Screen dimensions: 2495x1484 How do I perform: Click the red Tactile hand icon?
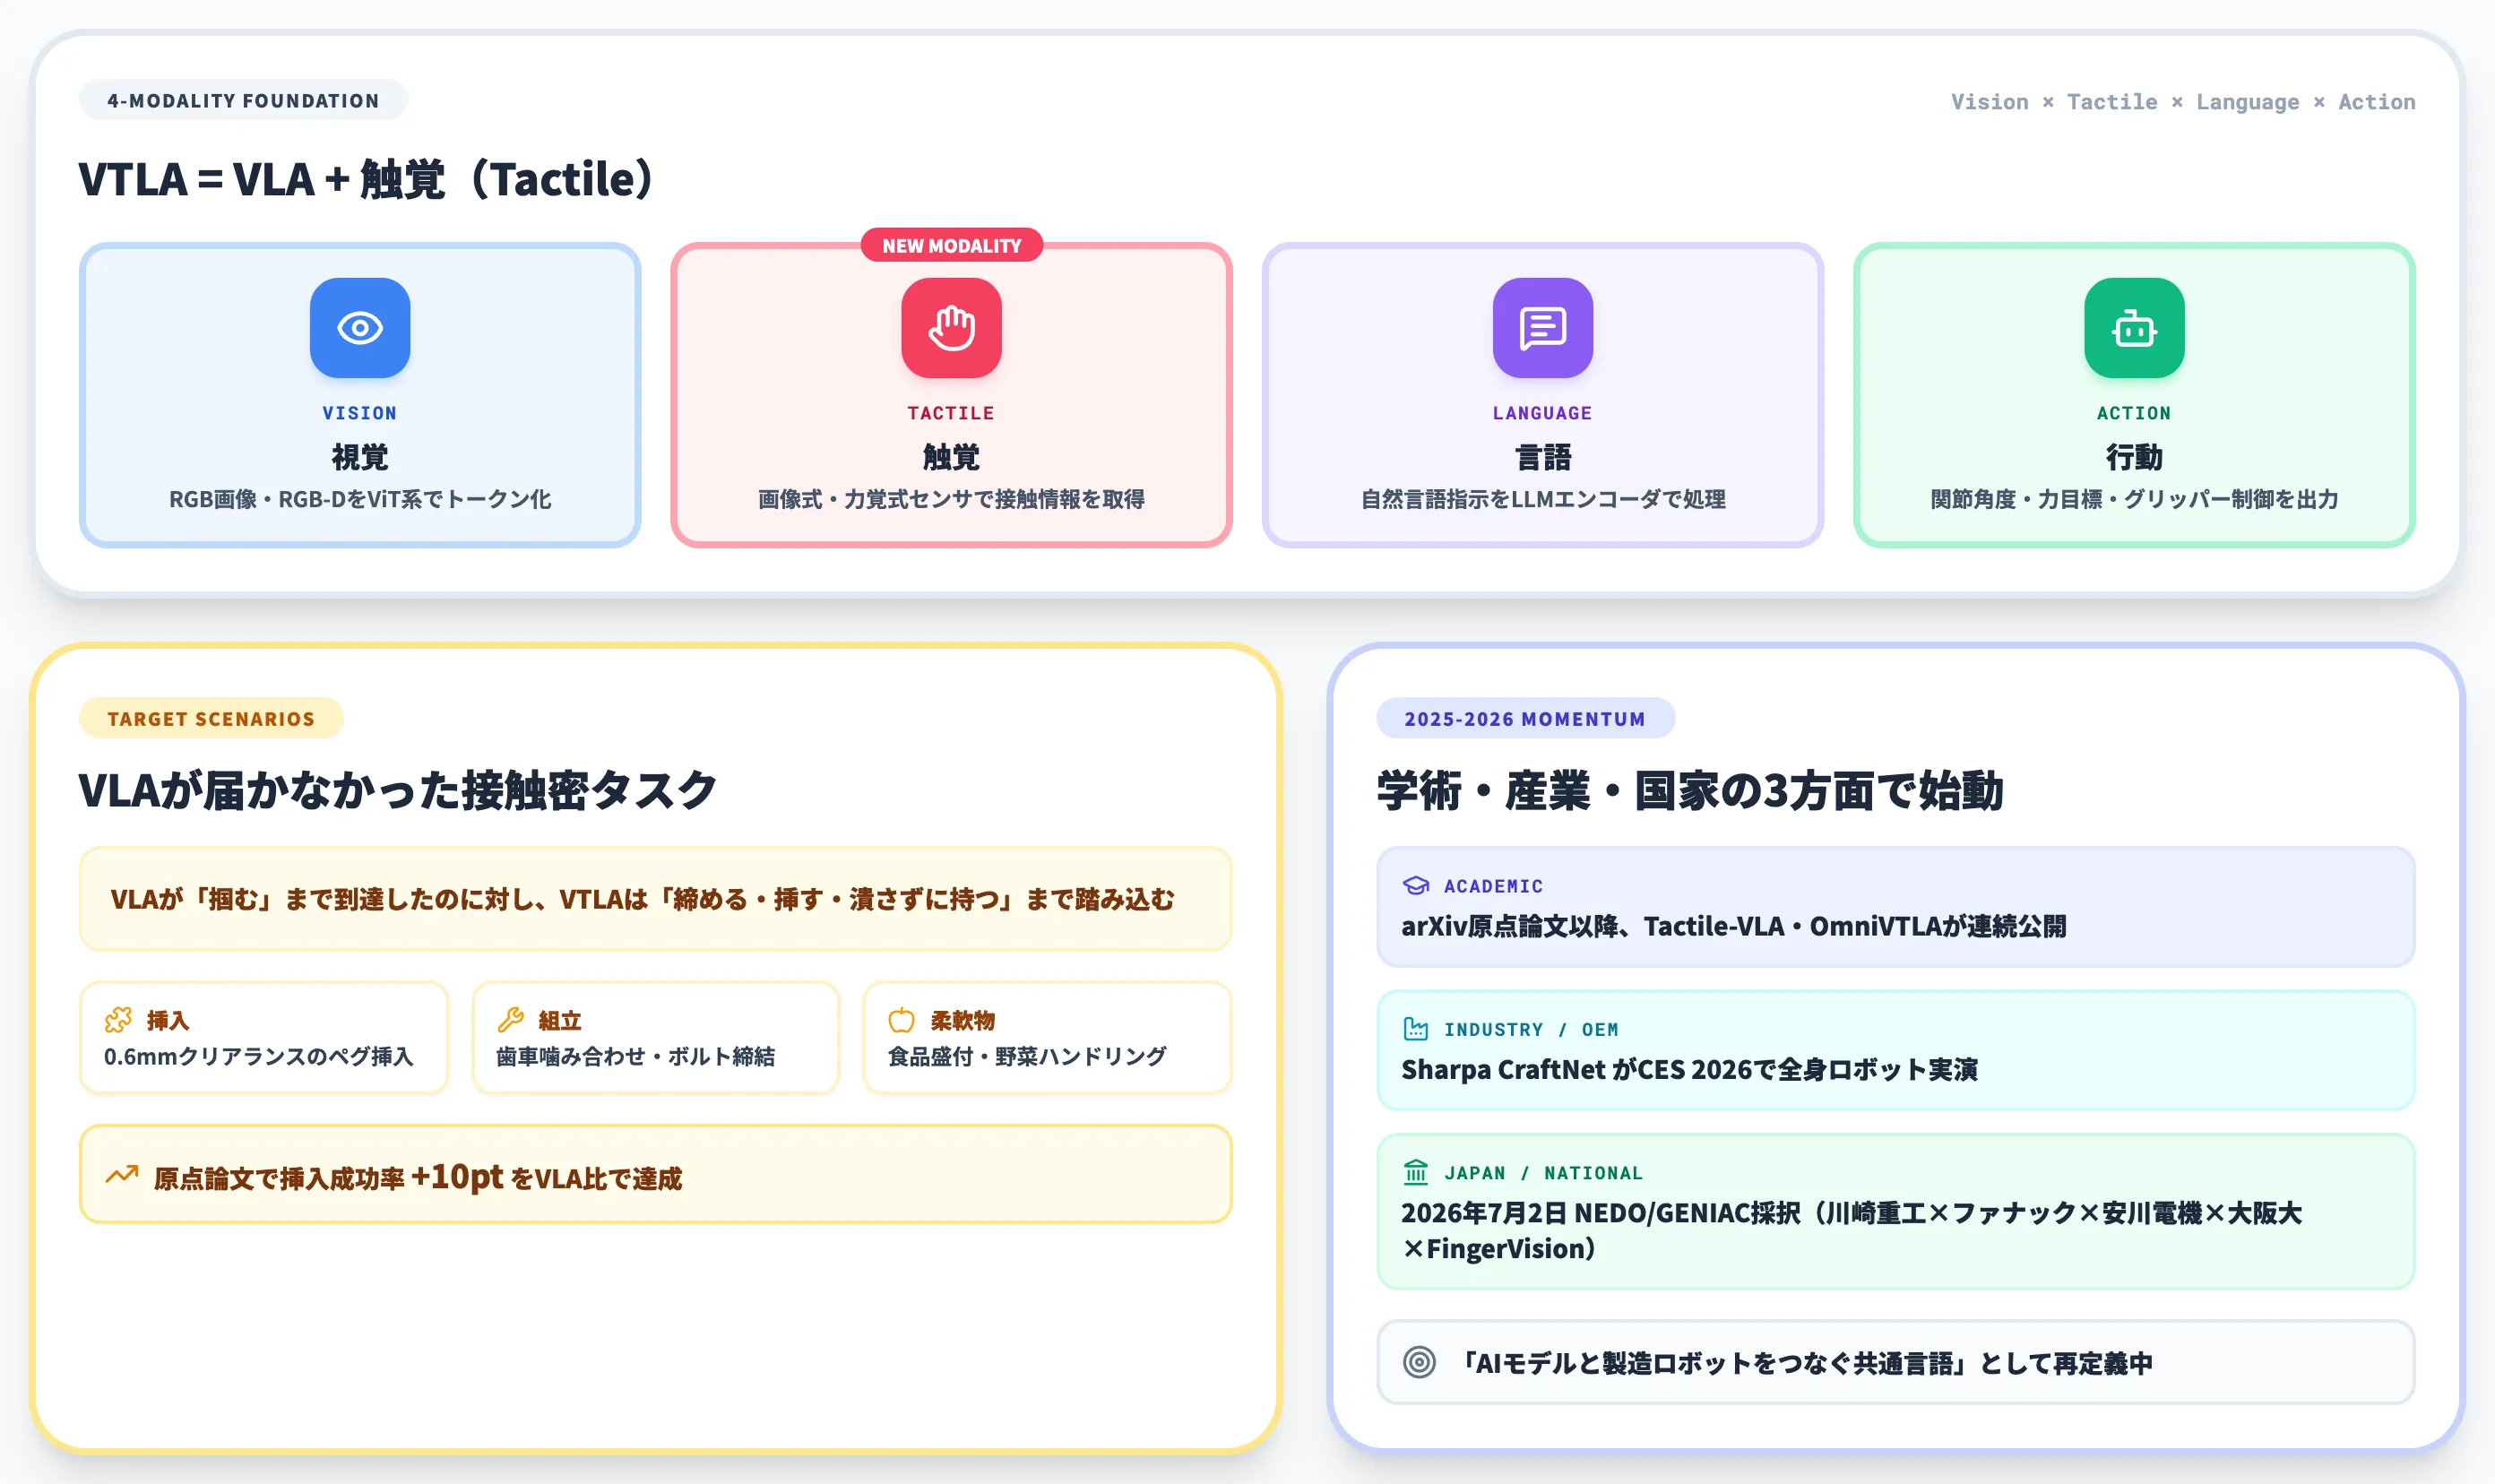(951, 328)
